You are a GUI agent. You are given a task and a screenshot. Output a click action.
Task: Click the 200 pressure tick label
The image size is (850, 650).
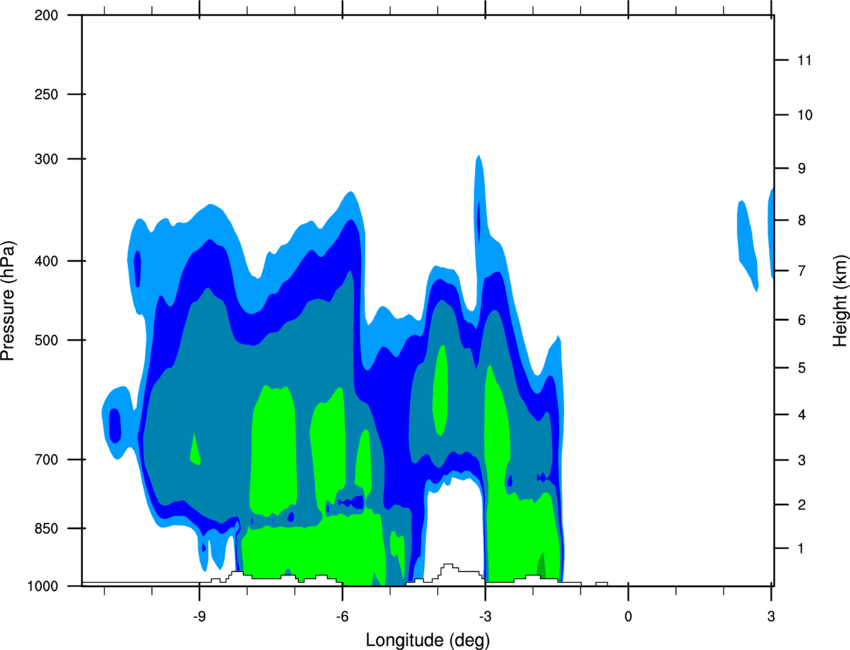pos(46,15)
